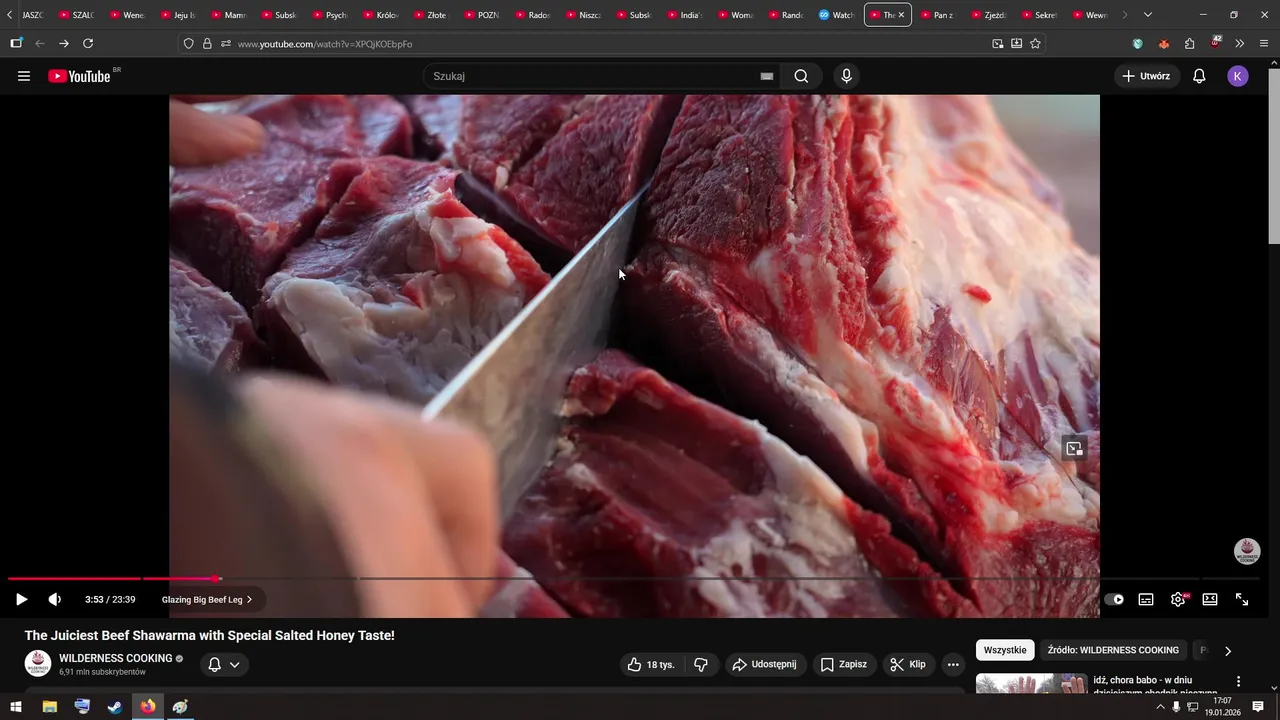Show more filter chips with right arrow
The width and height of the screenshot is (1280, 720).
[1228, 651]
